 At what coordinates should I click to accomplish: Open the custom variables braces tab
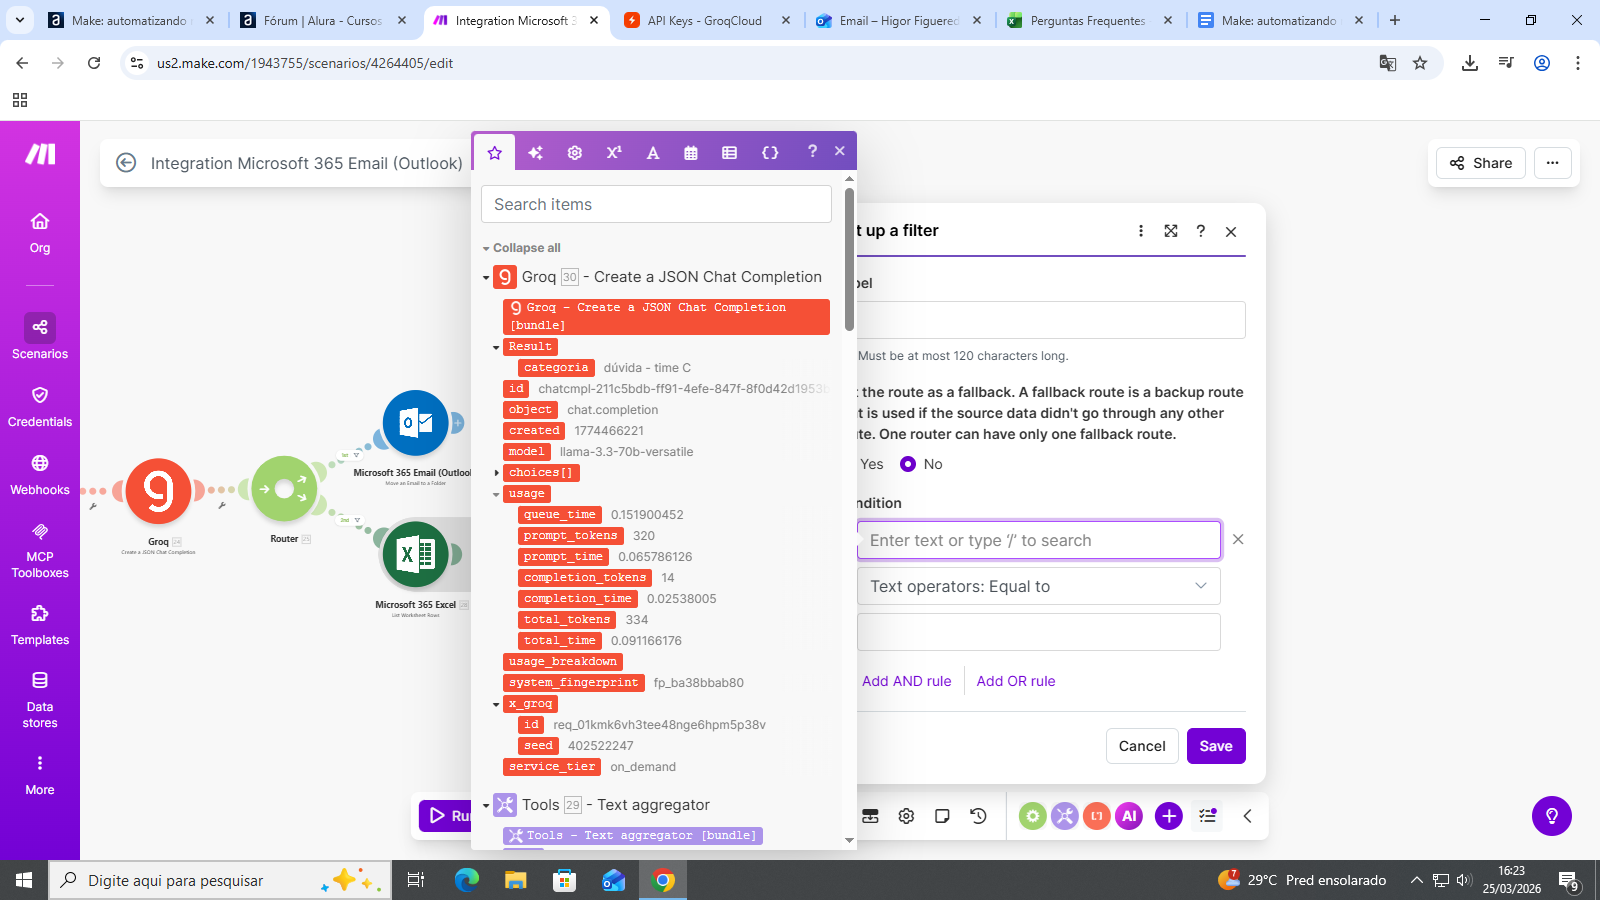(770, 153)
